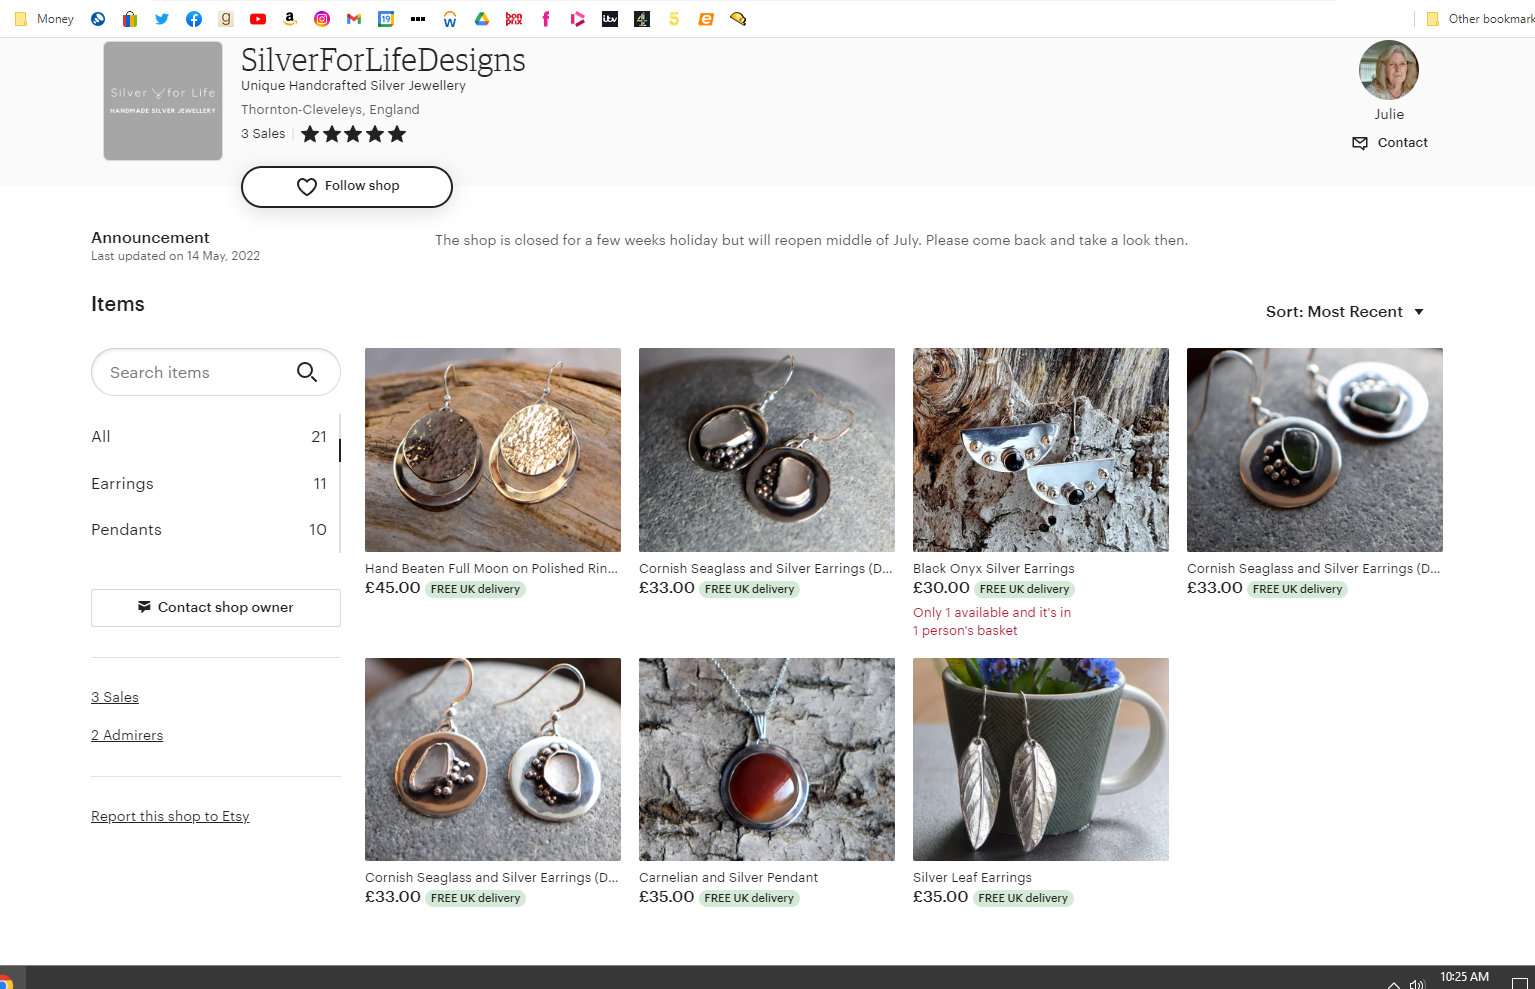
Task: Click Contact shop owner button
Action: click(216, 608)
